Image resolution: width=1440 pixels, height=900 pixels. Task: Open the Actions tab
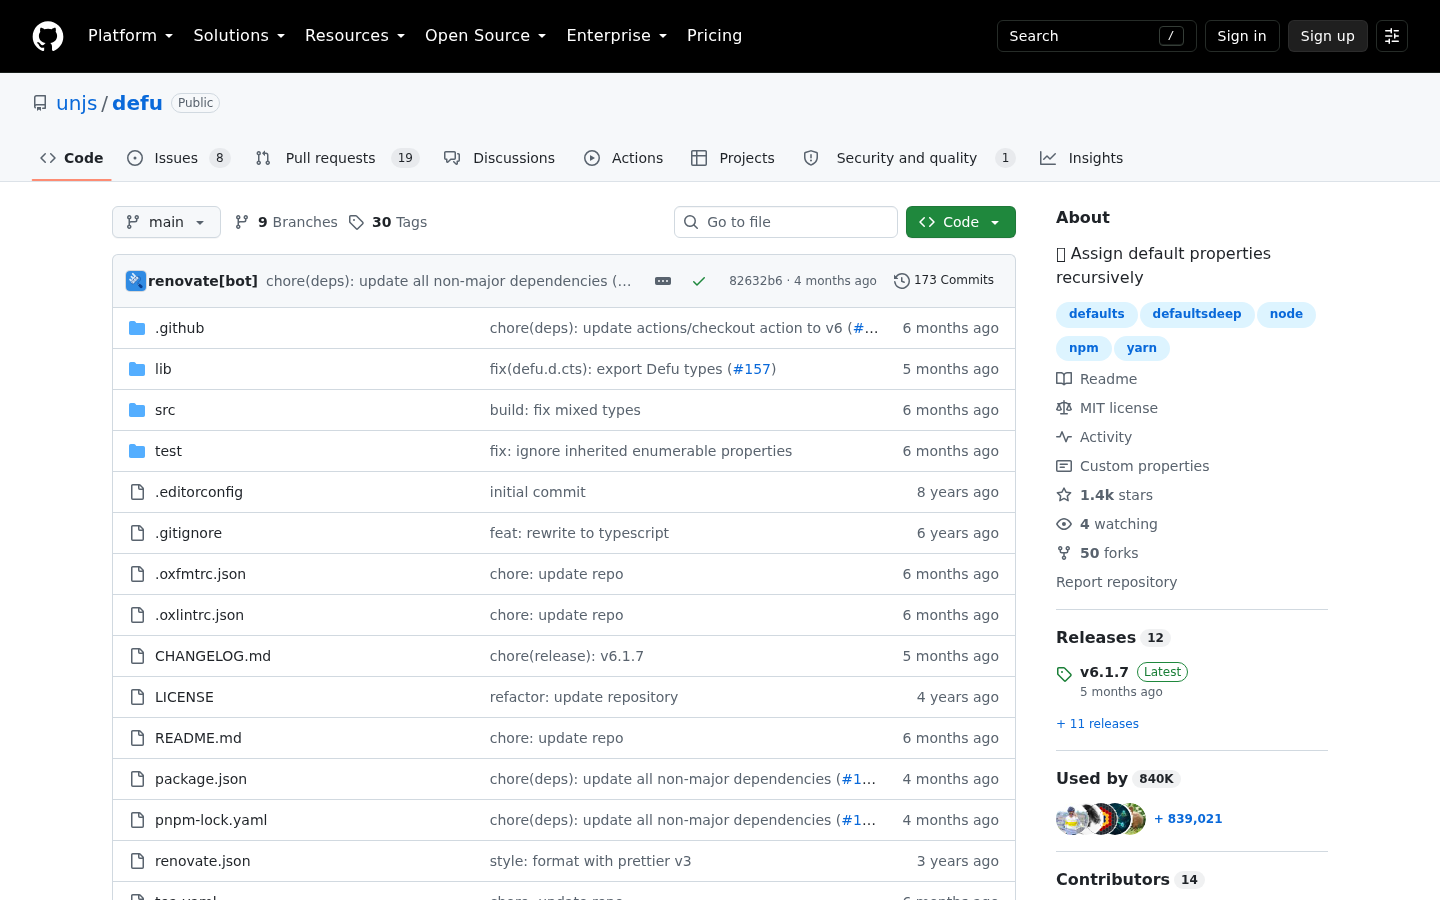(624, 158)
